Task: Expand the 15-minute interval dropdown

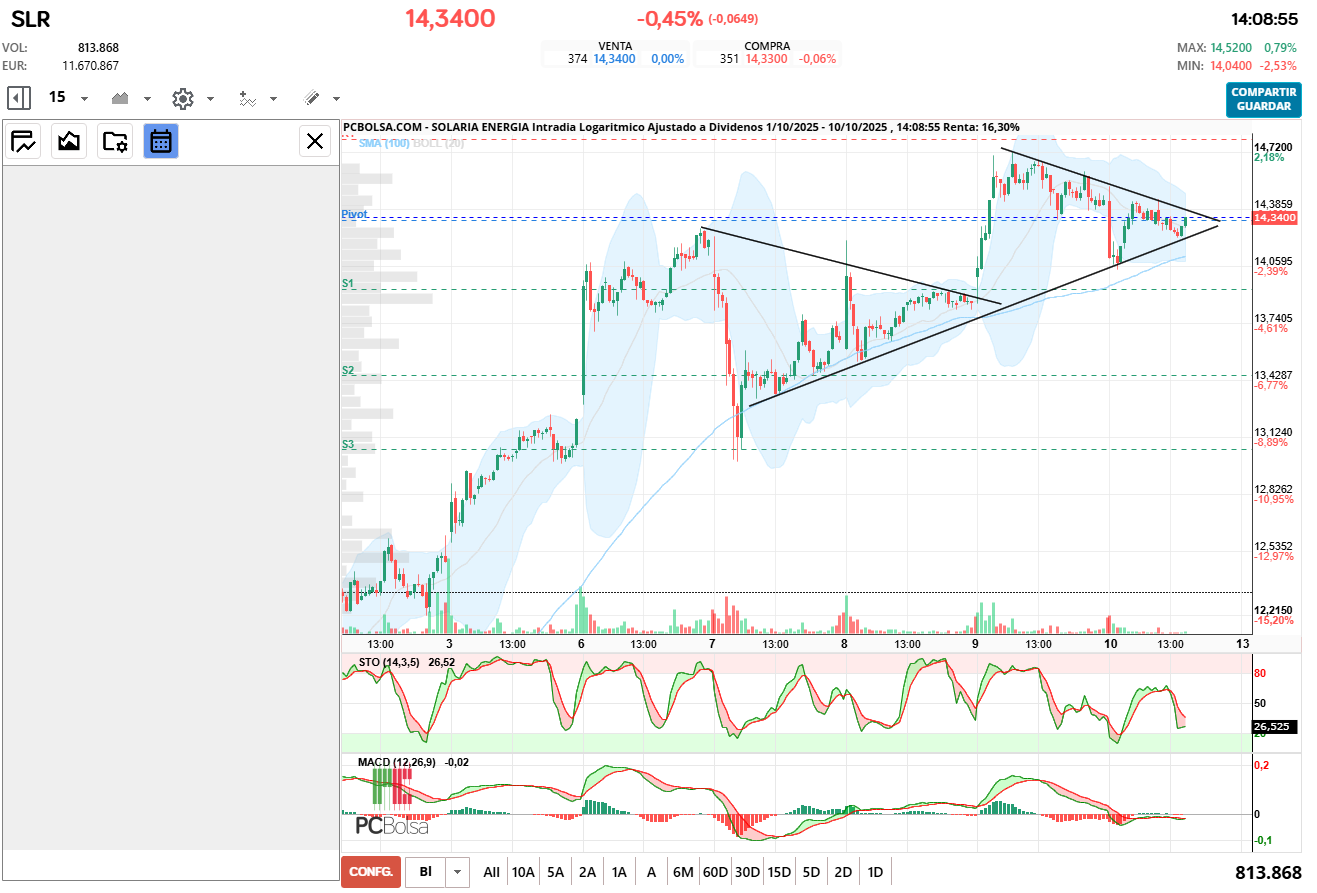Action: click(84, 99)
